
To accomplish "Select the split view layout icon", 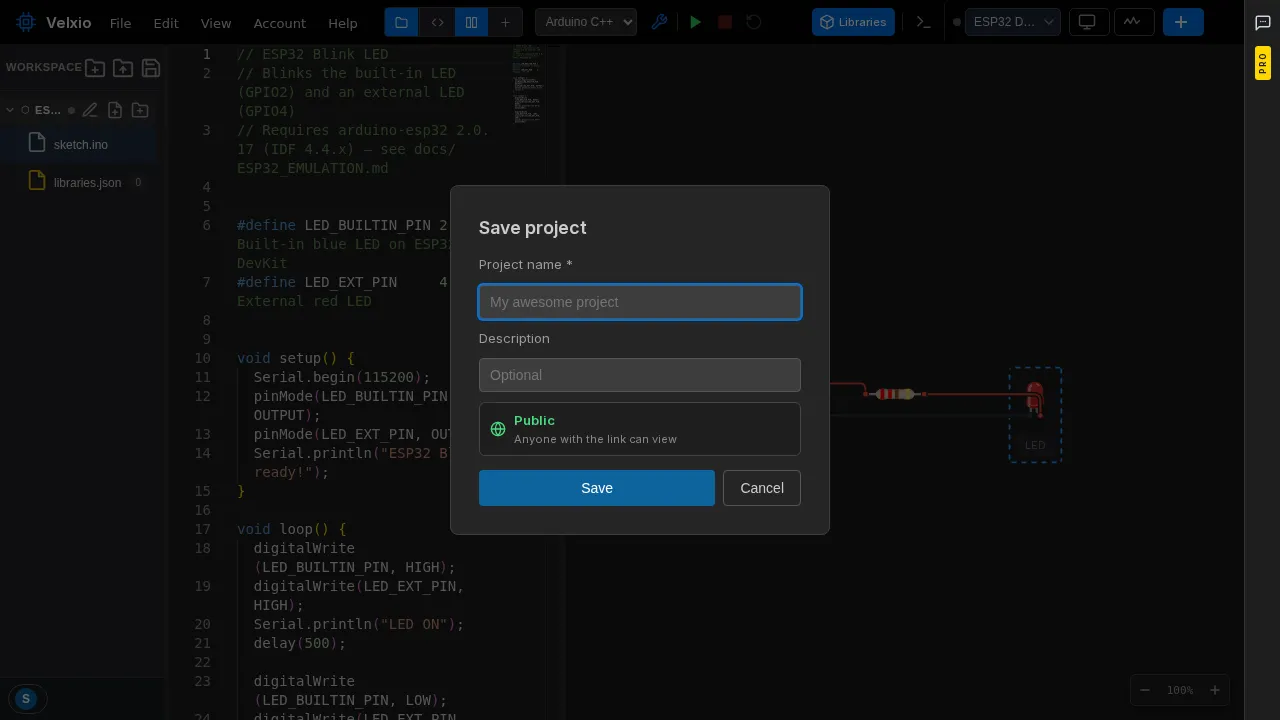I will tap(471, 22).
